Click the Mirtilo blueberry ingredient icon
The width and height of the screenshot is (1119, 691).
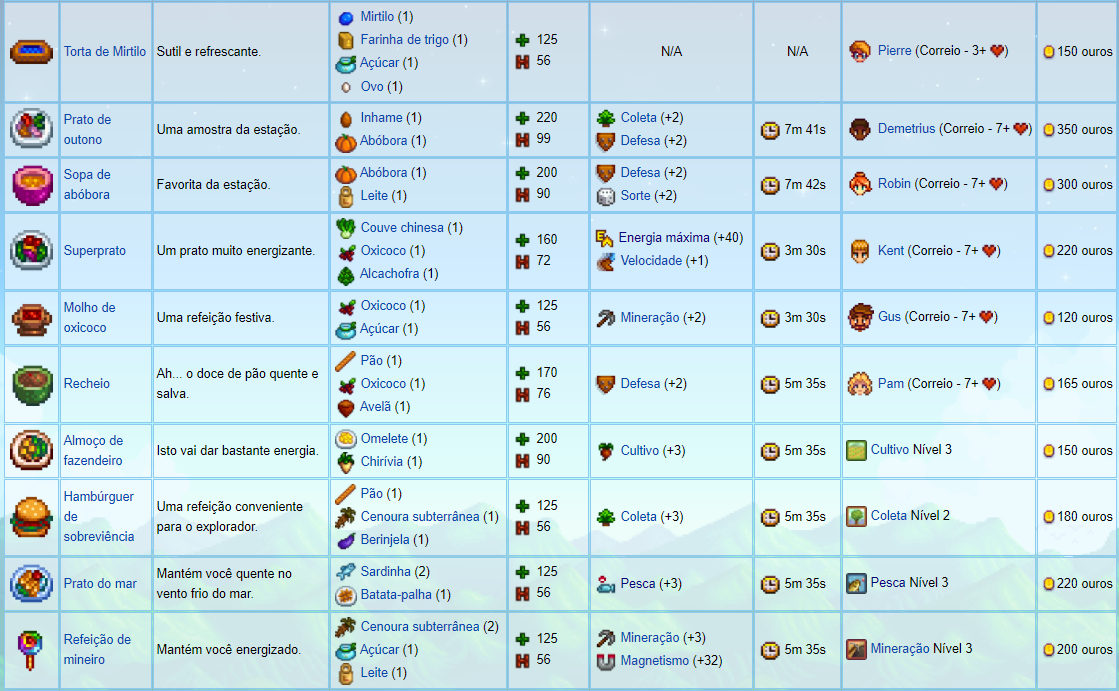pyautogui.click(x=345, y=17)
